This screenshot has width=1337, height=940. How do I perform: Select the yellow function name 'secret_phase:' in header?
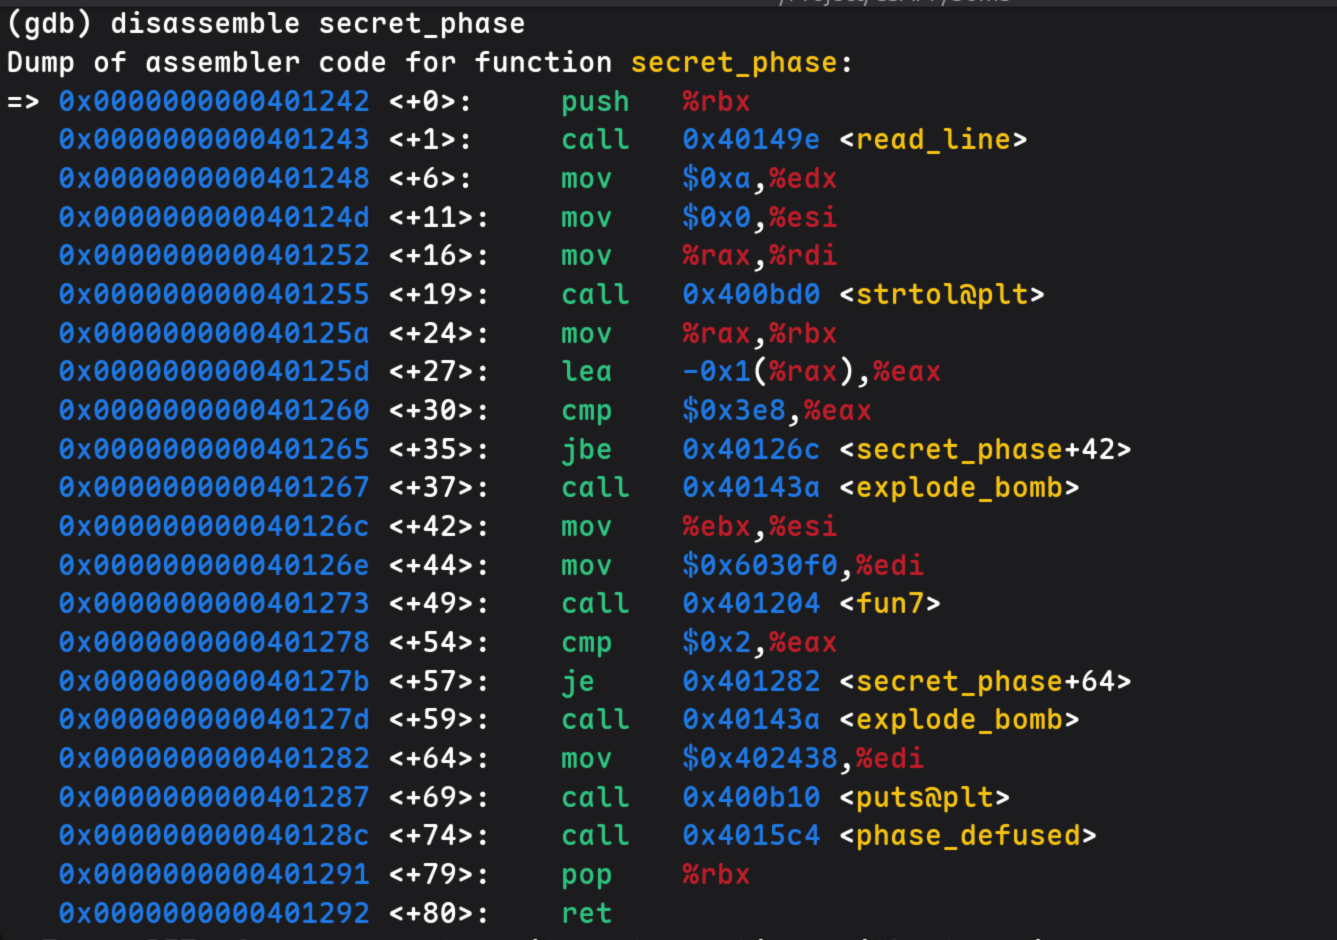pos(741,62)
